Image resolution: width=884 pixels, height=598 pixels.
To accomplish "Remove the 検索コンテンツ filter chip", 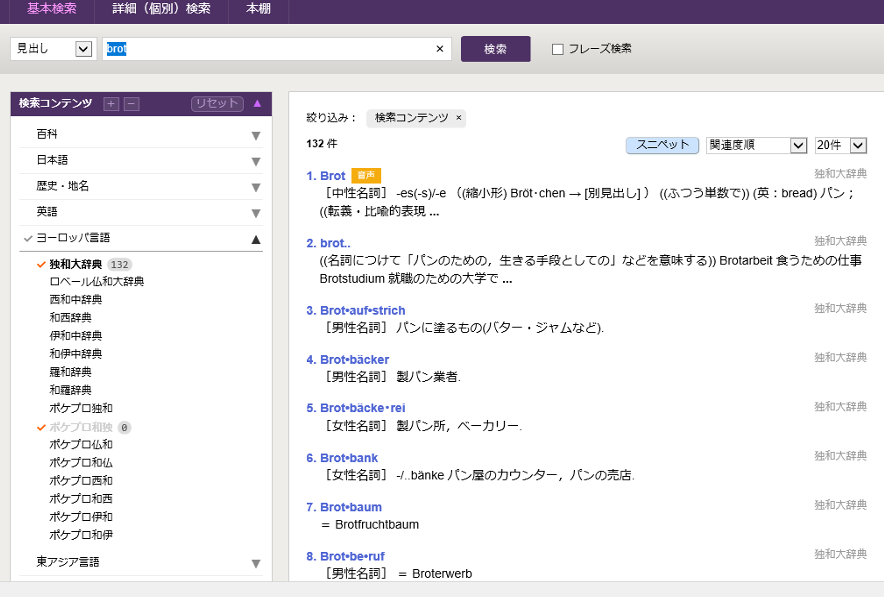I will 459,118.
